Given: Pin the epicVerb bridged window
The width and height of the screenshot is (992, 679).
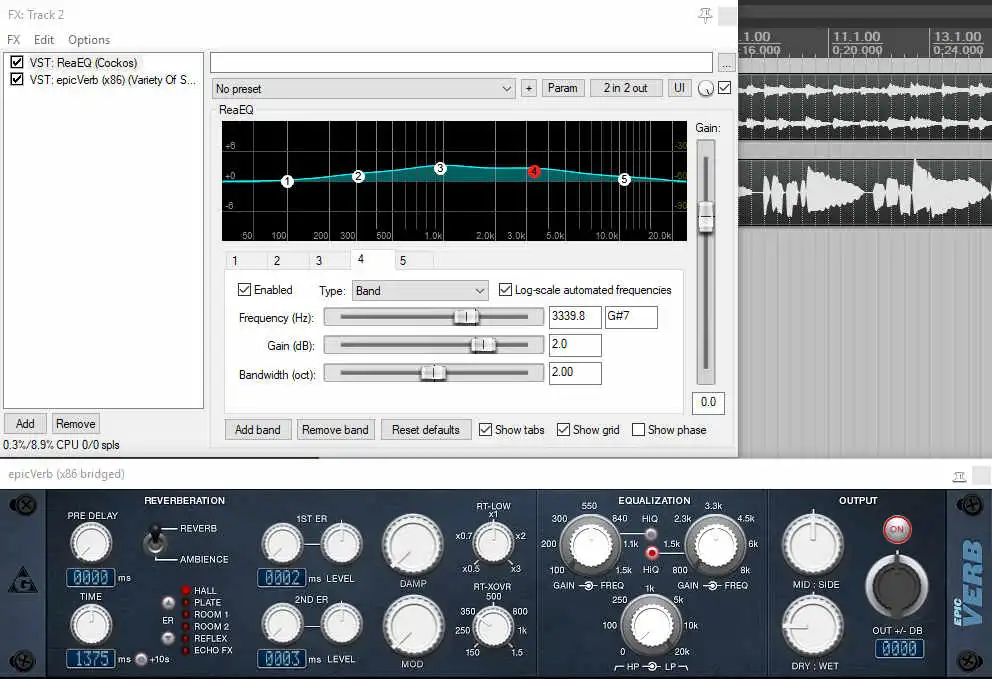Looking at the screenshot, I should (959, 476).
